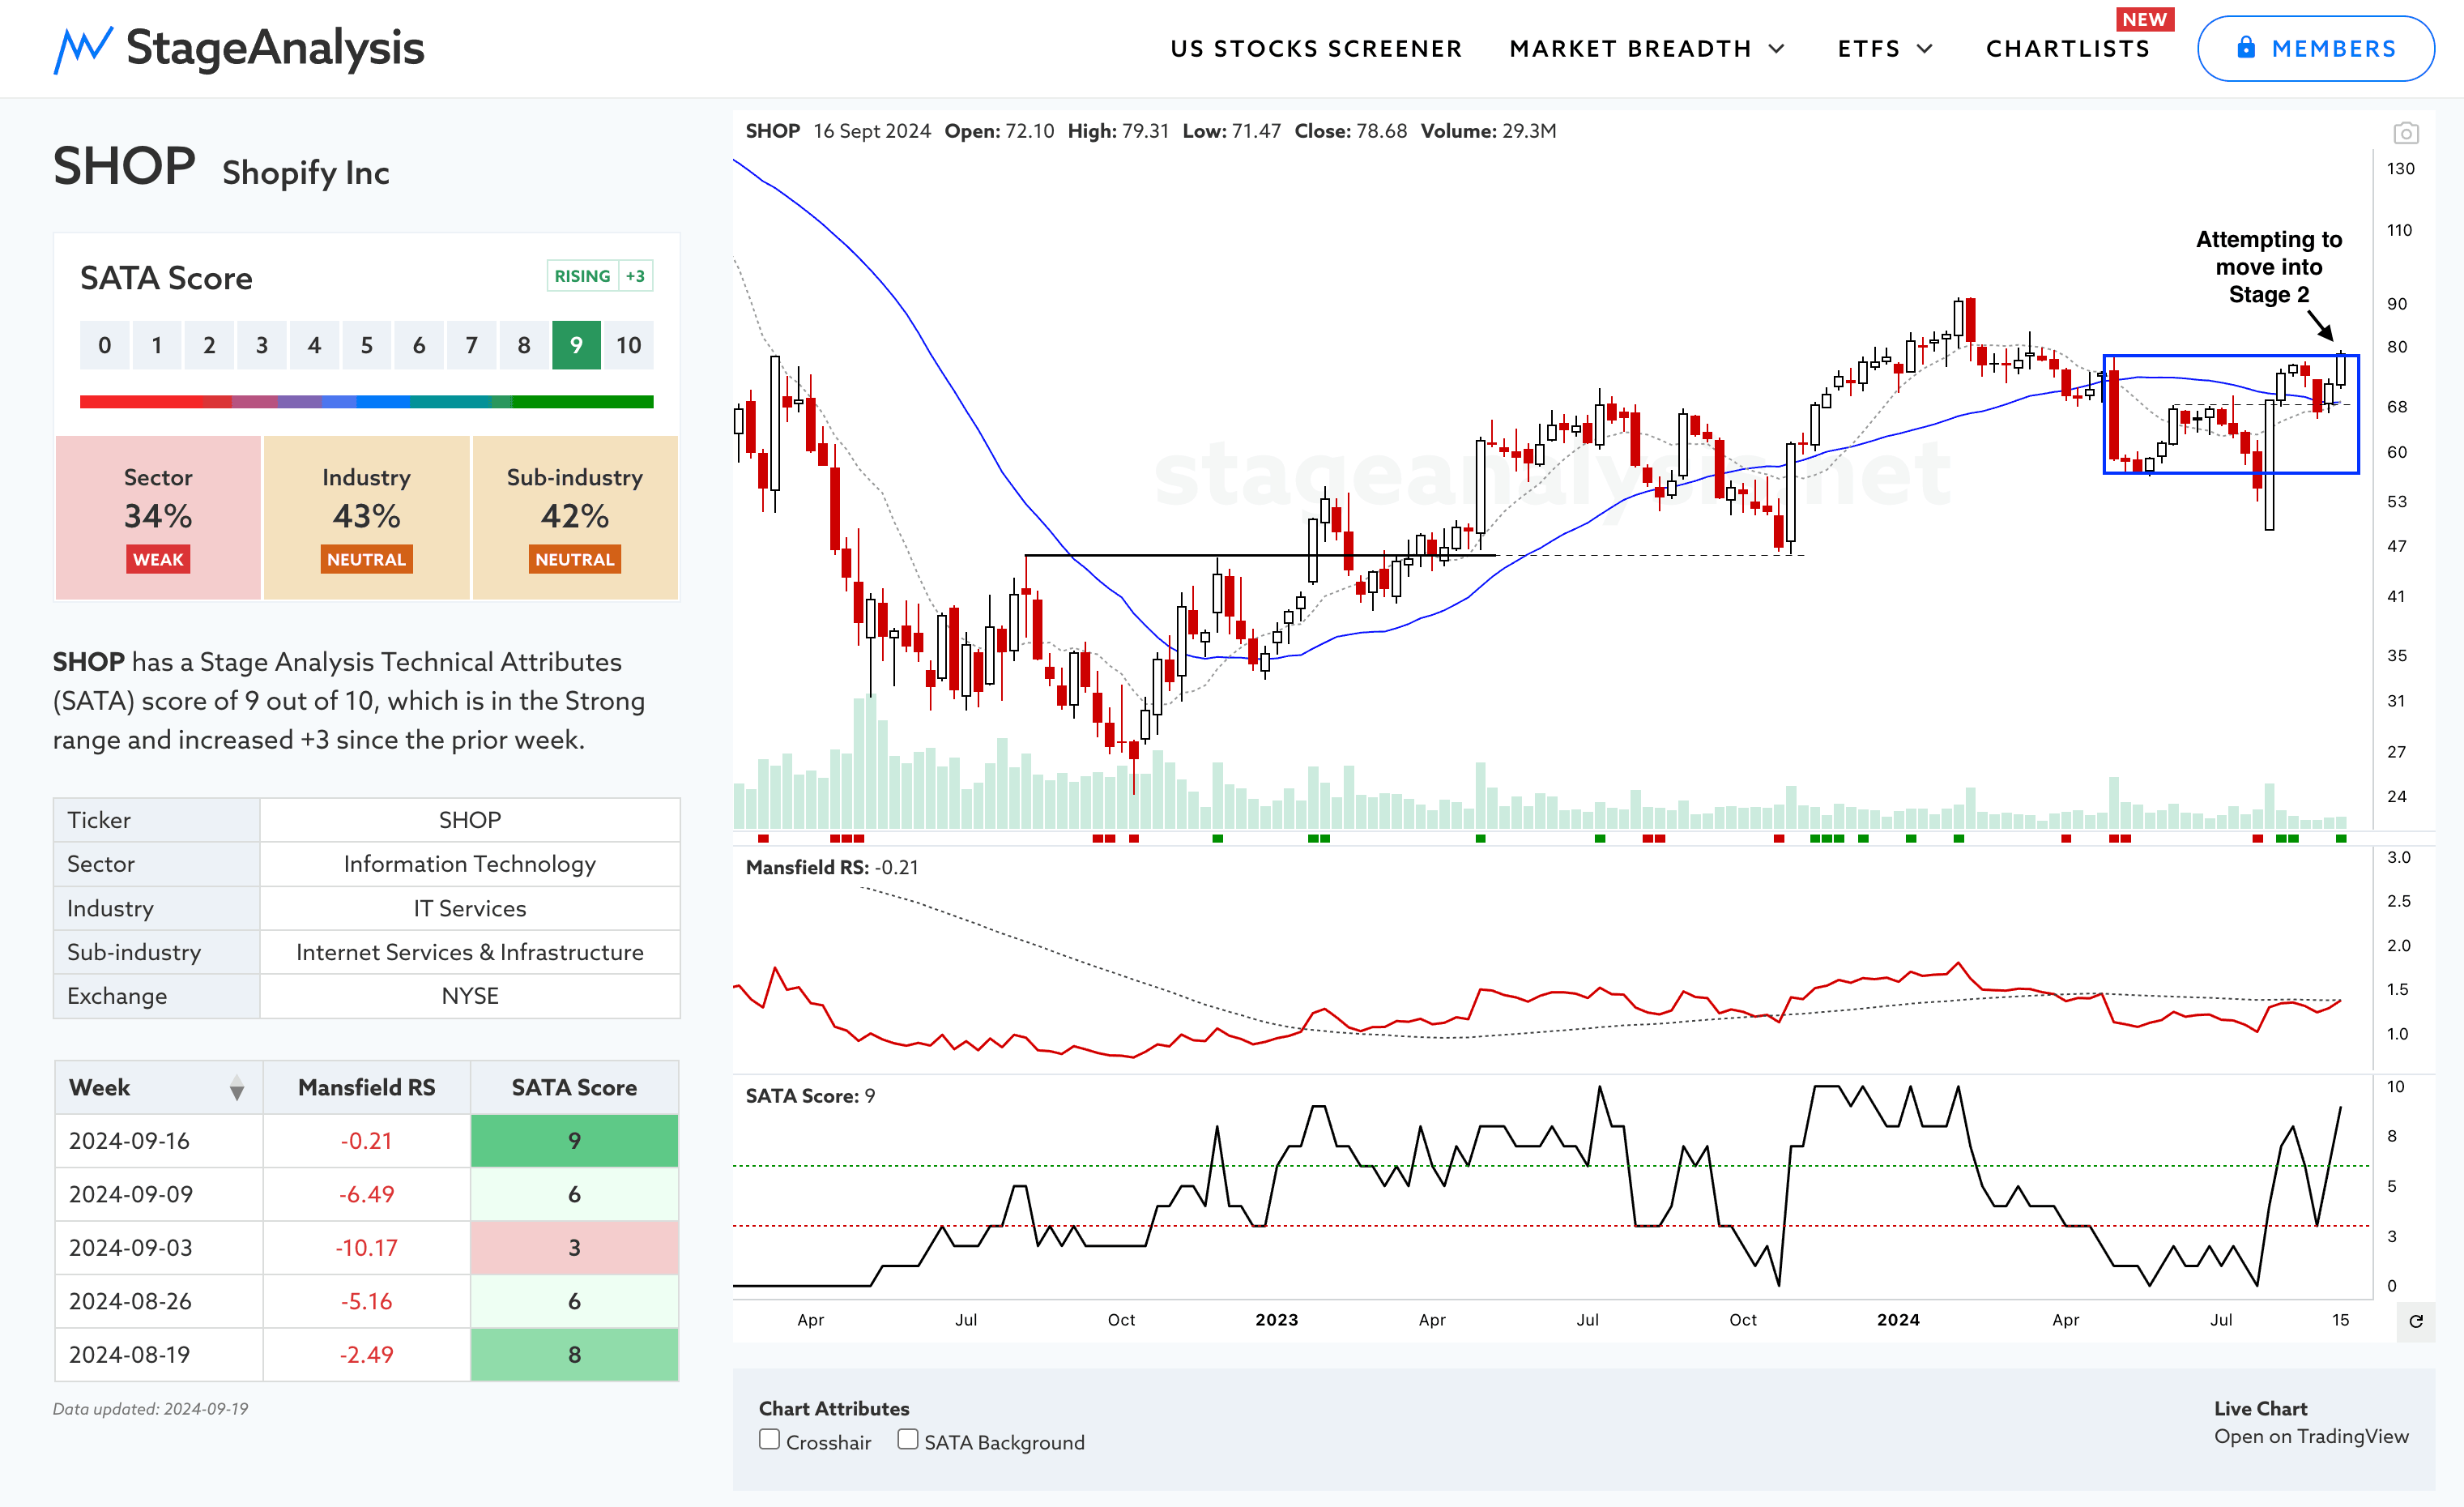Click the Week column sort arrows
The height and width of the screenshot is (1507, 2464).
coord(237,1088)
